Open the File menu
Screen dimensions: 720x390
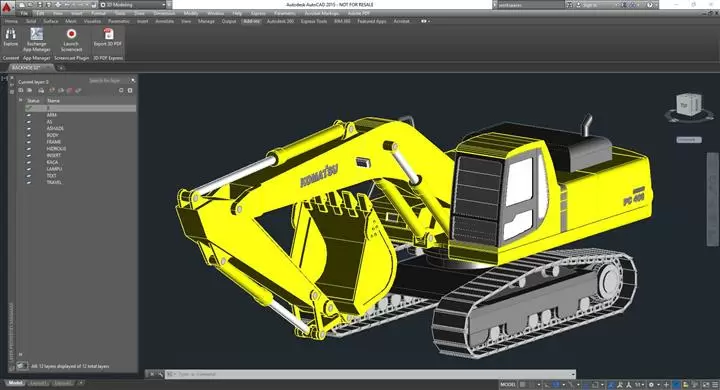point(24,13)
